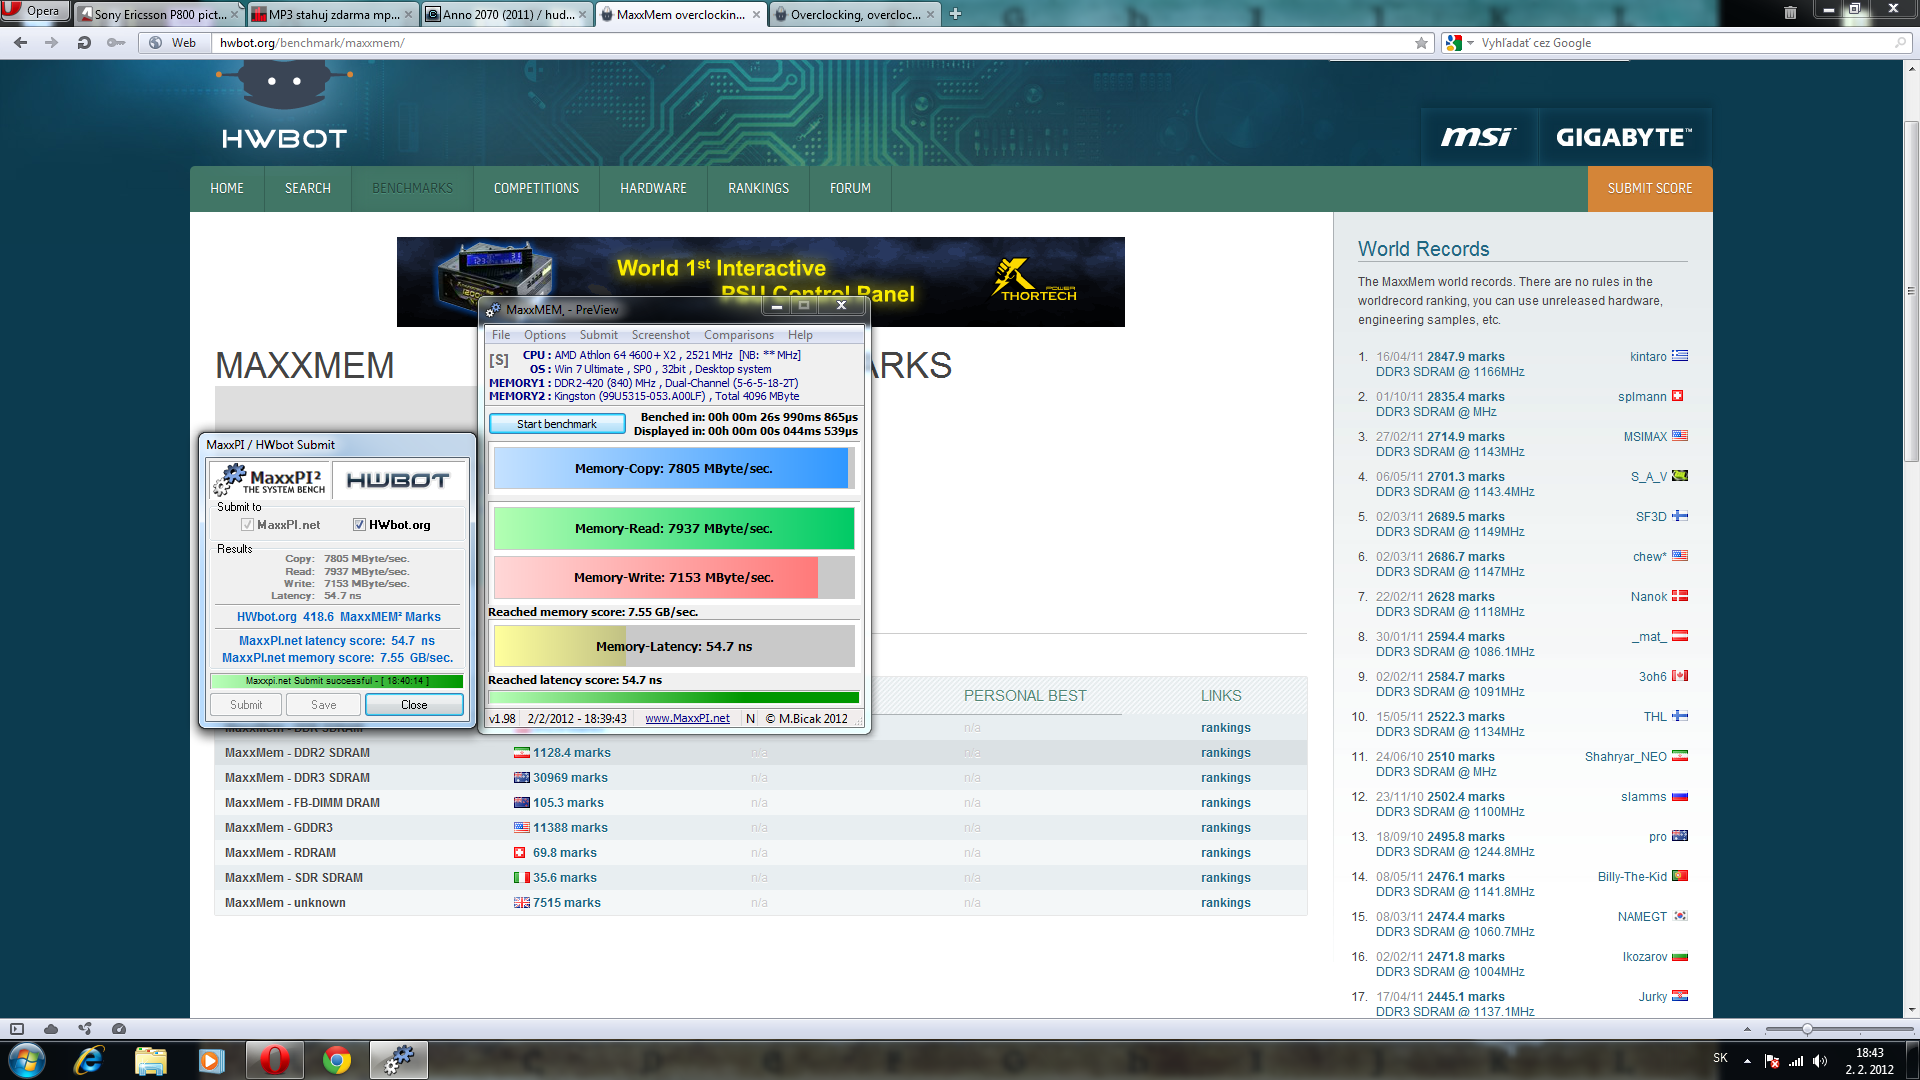The height and width of the screenshot is (1080, 1920).
Task: Close the MaxxMem overclocking browser tab
Action: 756,14
